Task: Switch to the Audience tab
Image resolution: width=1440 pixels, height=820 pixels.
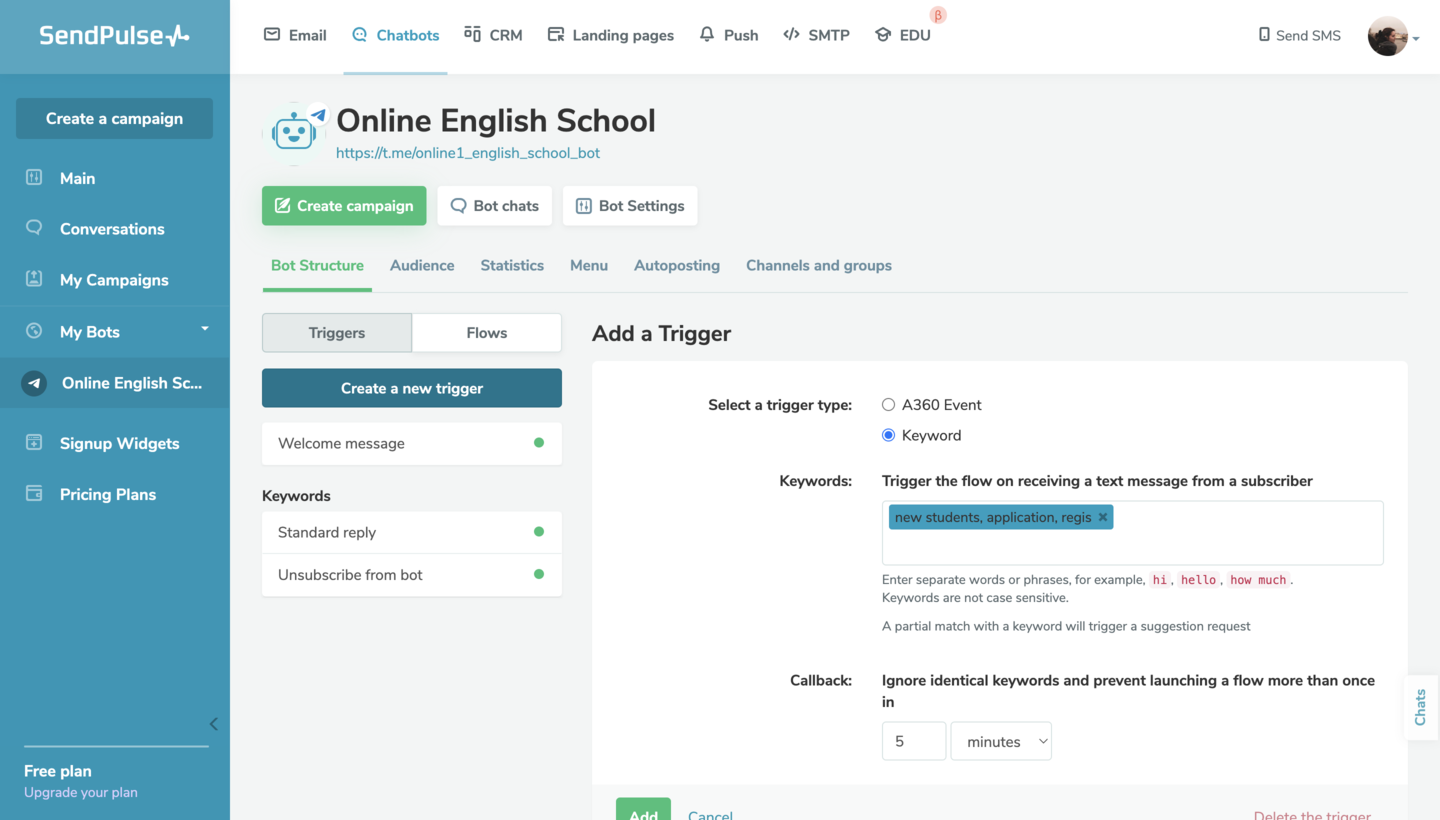Action: 422,266
